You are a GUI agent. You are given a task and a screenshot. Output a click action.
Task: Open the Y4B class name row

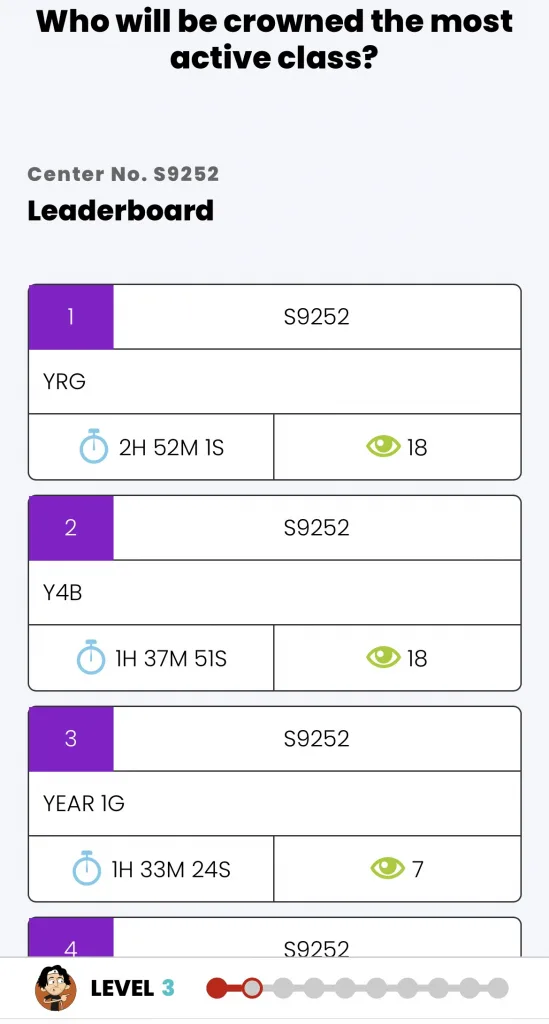[x=275, y=592]
